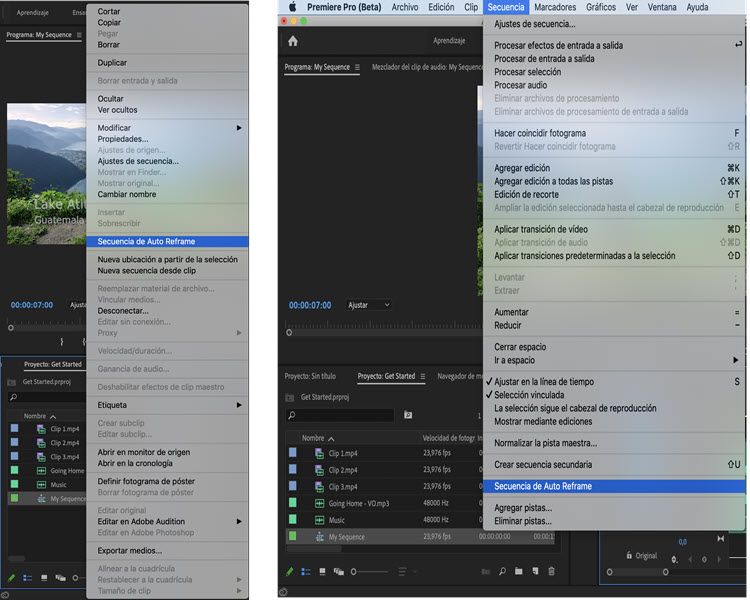Click the green label swatch for Music in right window
Image resolution: width=750 pixels, height=600 pixels.
[293, 520]
